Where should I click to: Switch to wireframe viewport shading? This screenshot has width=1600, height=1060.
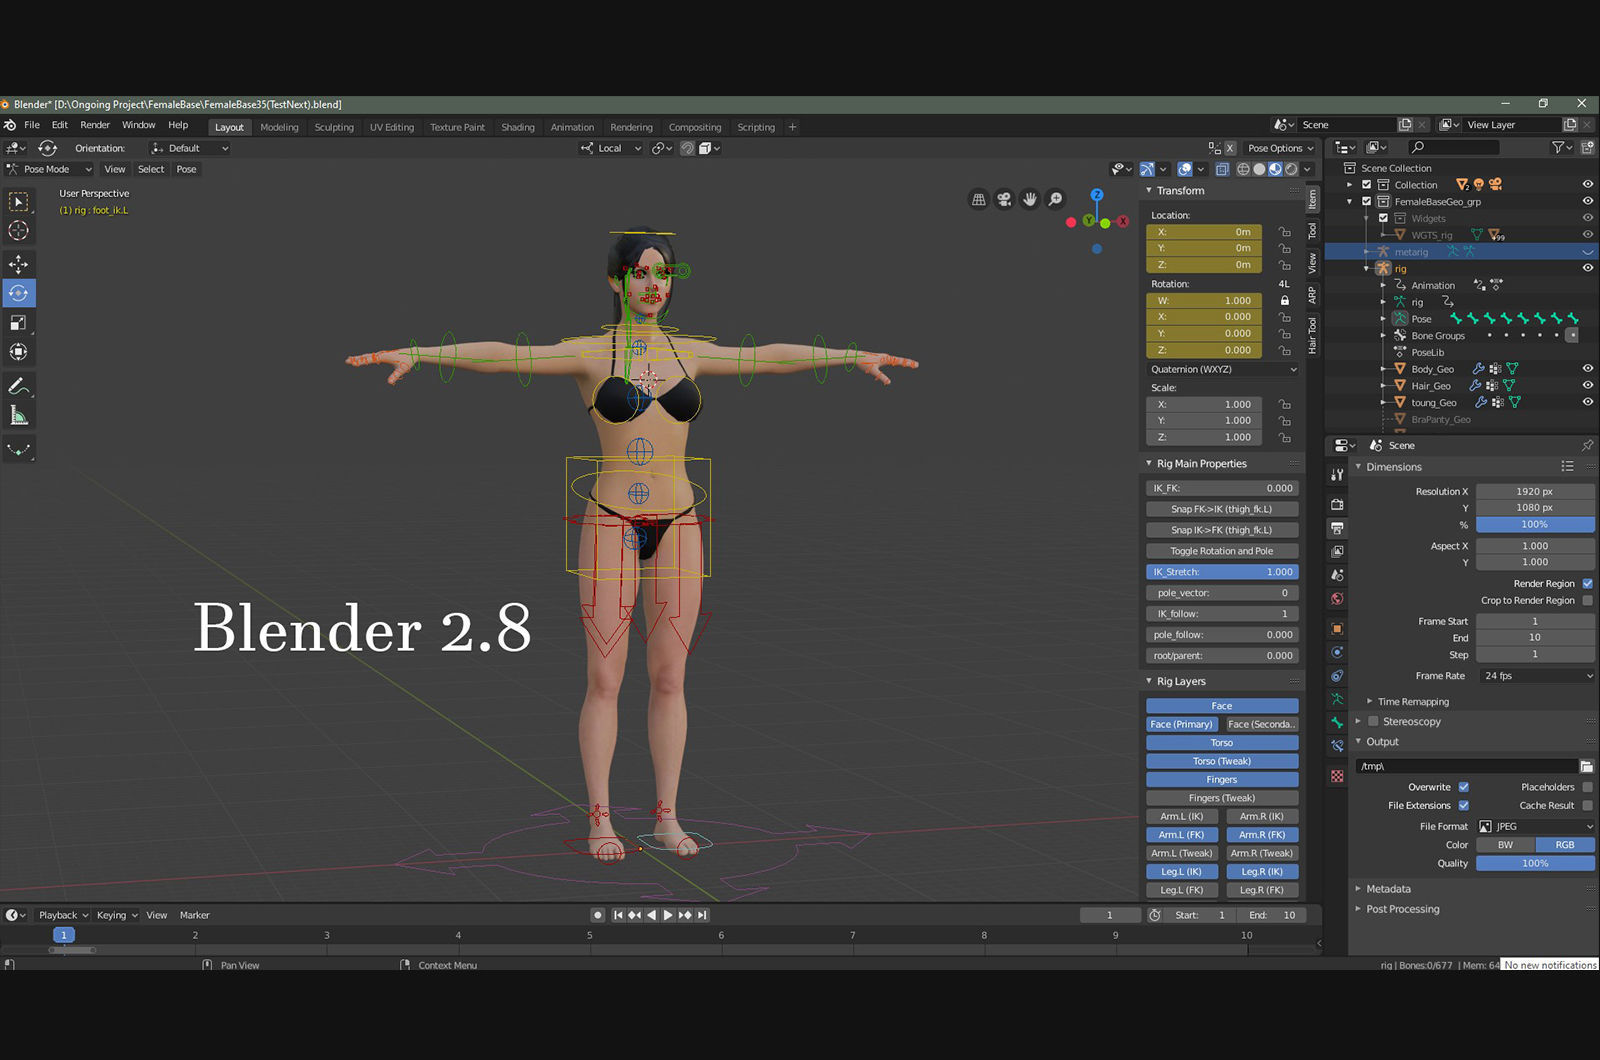[1243, 170]
